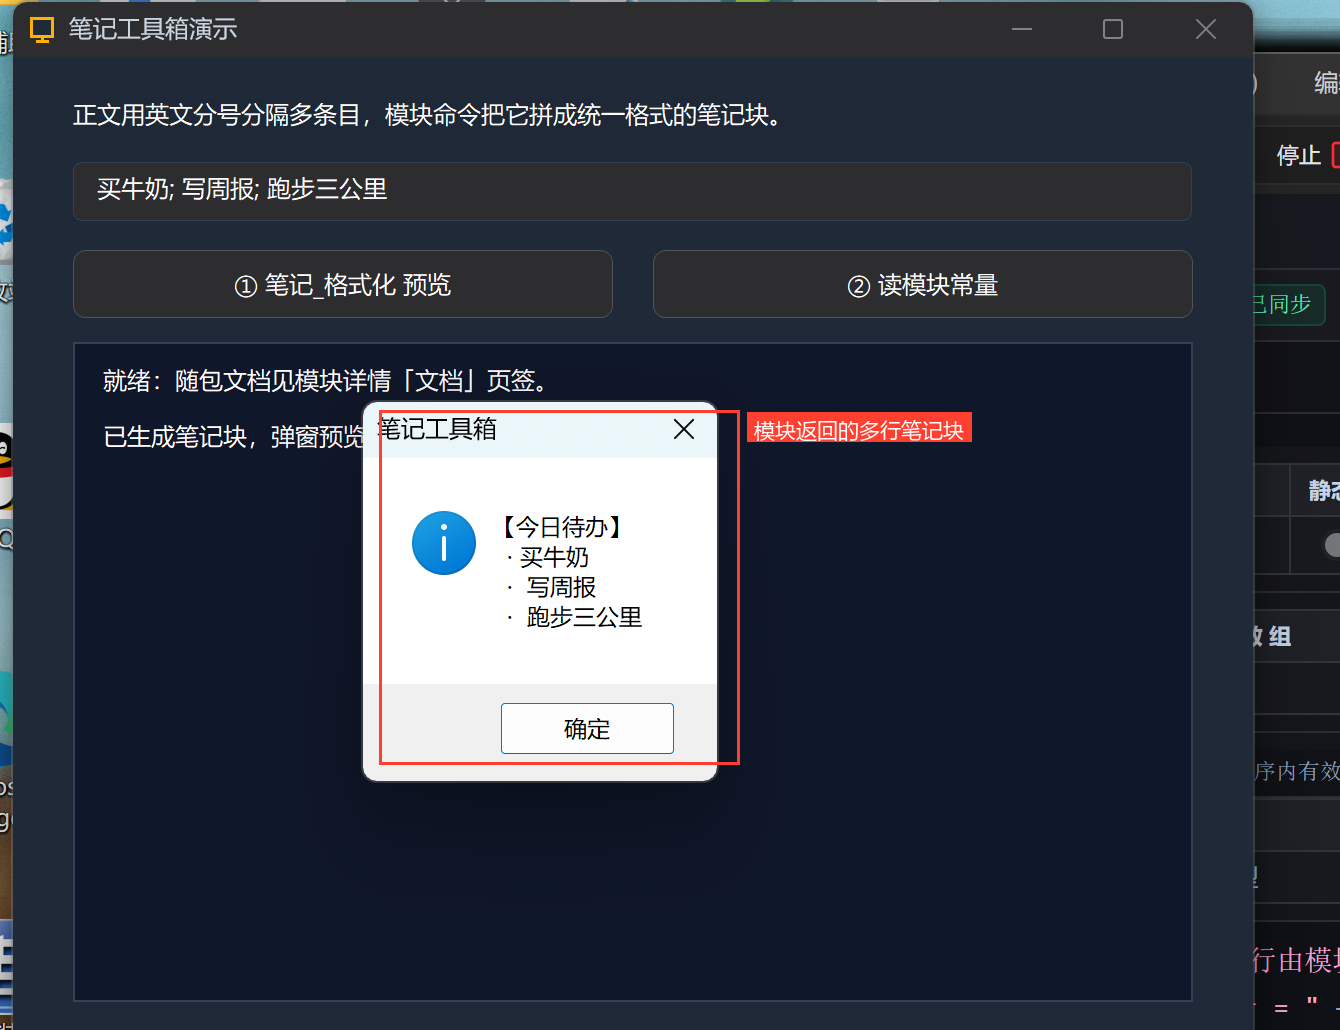Click the 笔记工具箱演示 window title text
The image size is (1340, 1030).
point(153,29)
